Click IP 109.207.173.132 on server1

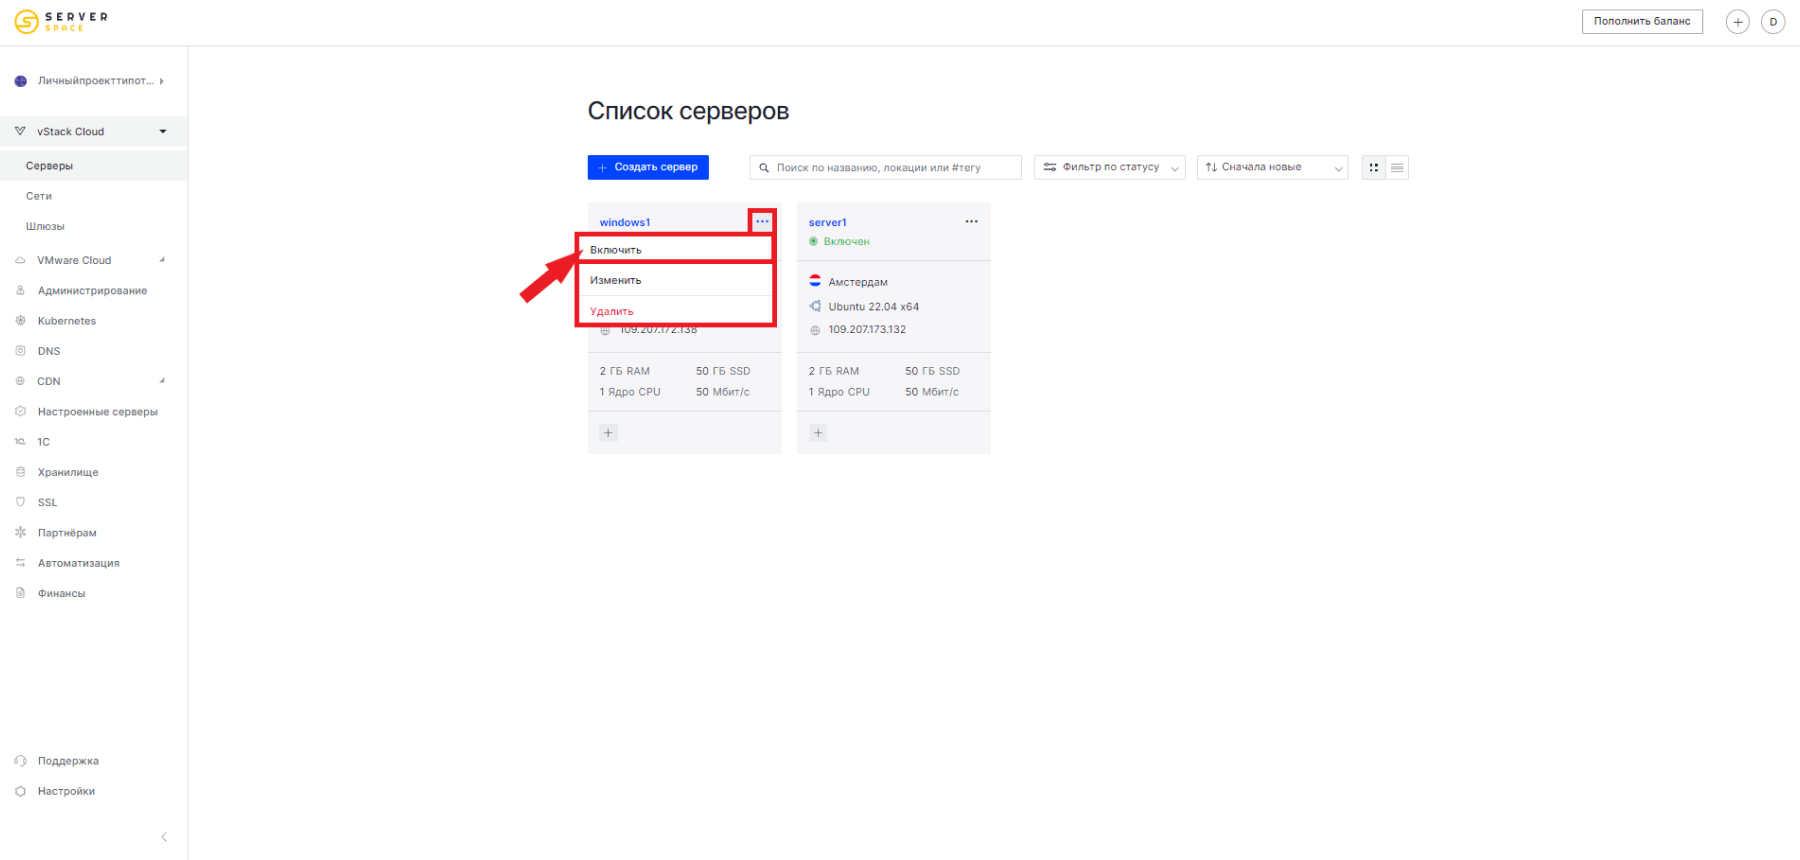pos(867,329)
